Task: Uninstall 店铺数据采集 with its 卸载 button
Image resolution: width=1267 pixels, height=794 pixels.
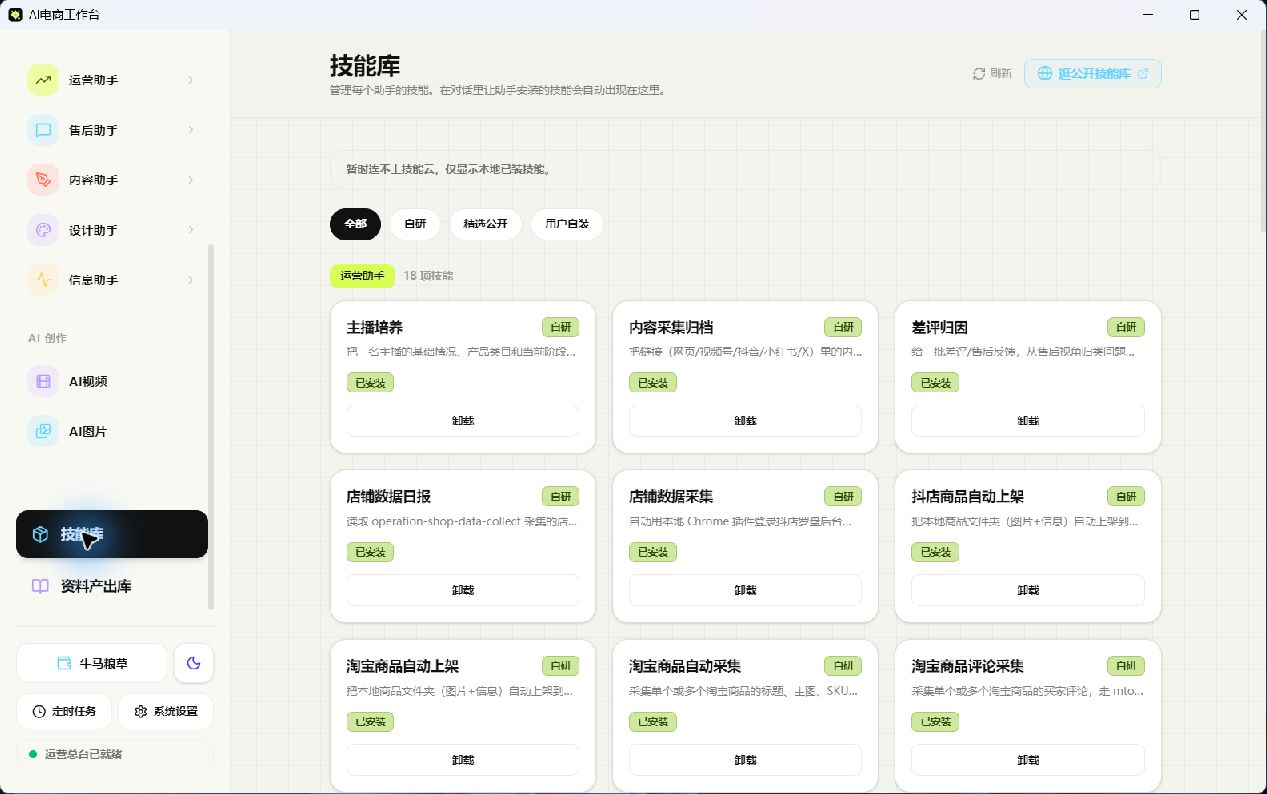Action: coord(745,590)
